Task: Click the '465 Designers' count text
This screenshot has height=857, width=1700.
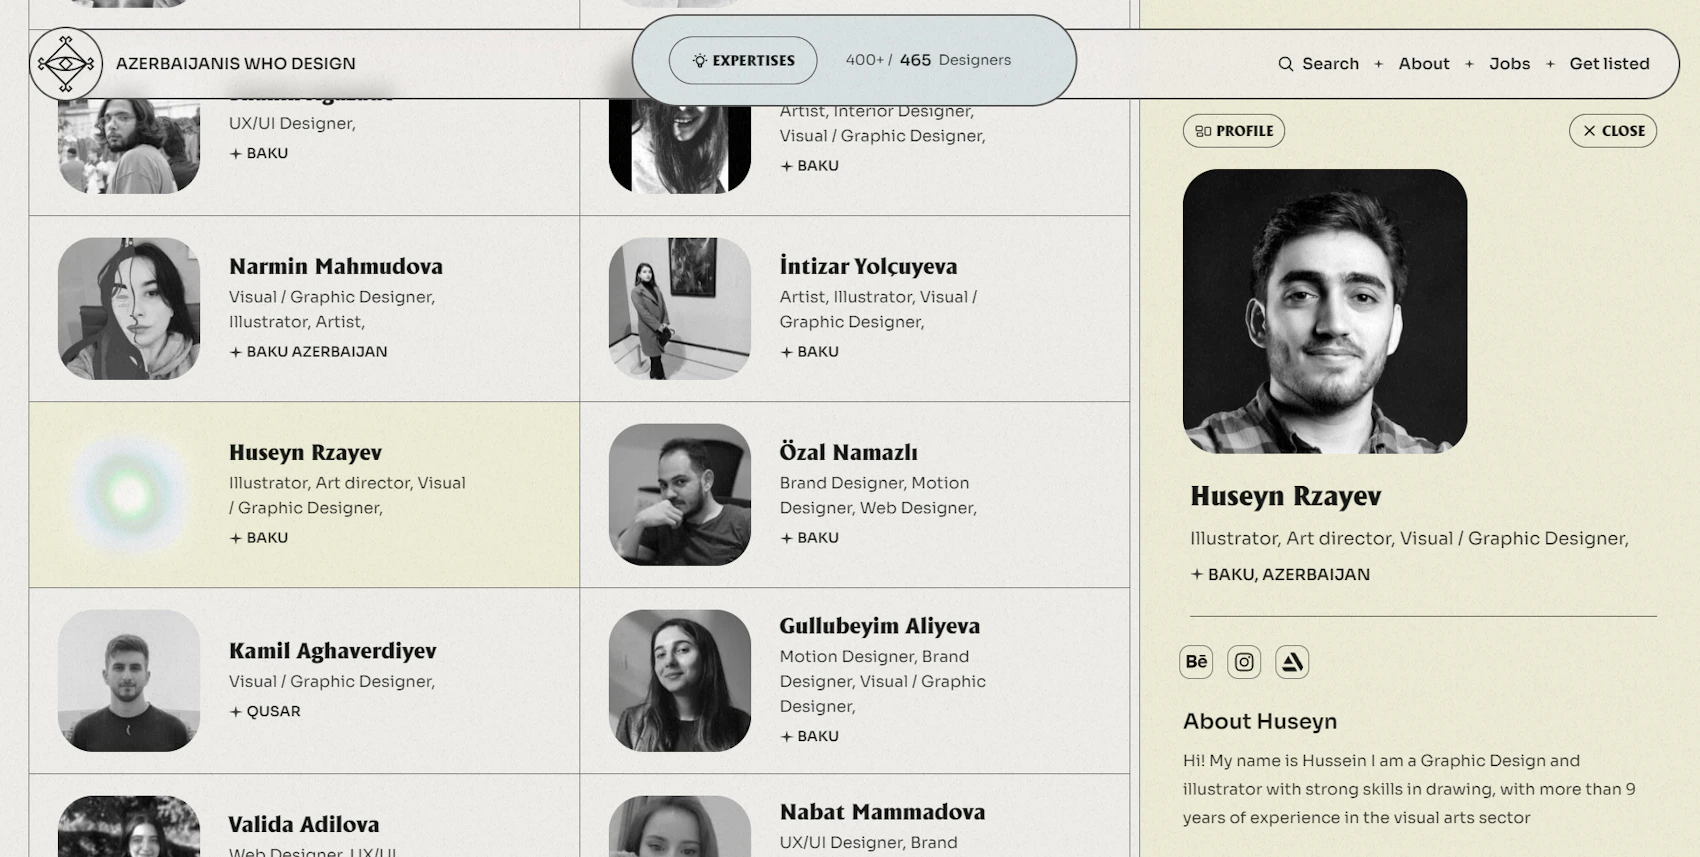Action: (955, 60)
